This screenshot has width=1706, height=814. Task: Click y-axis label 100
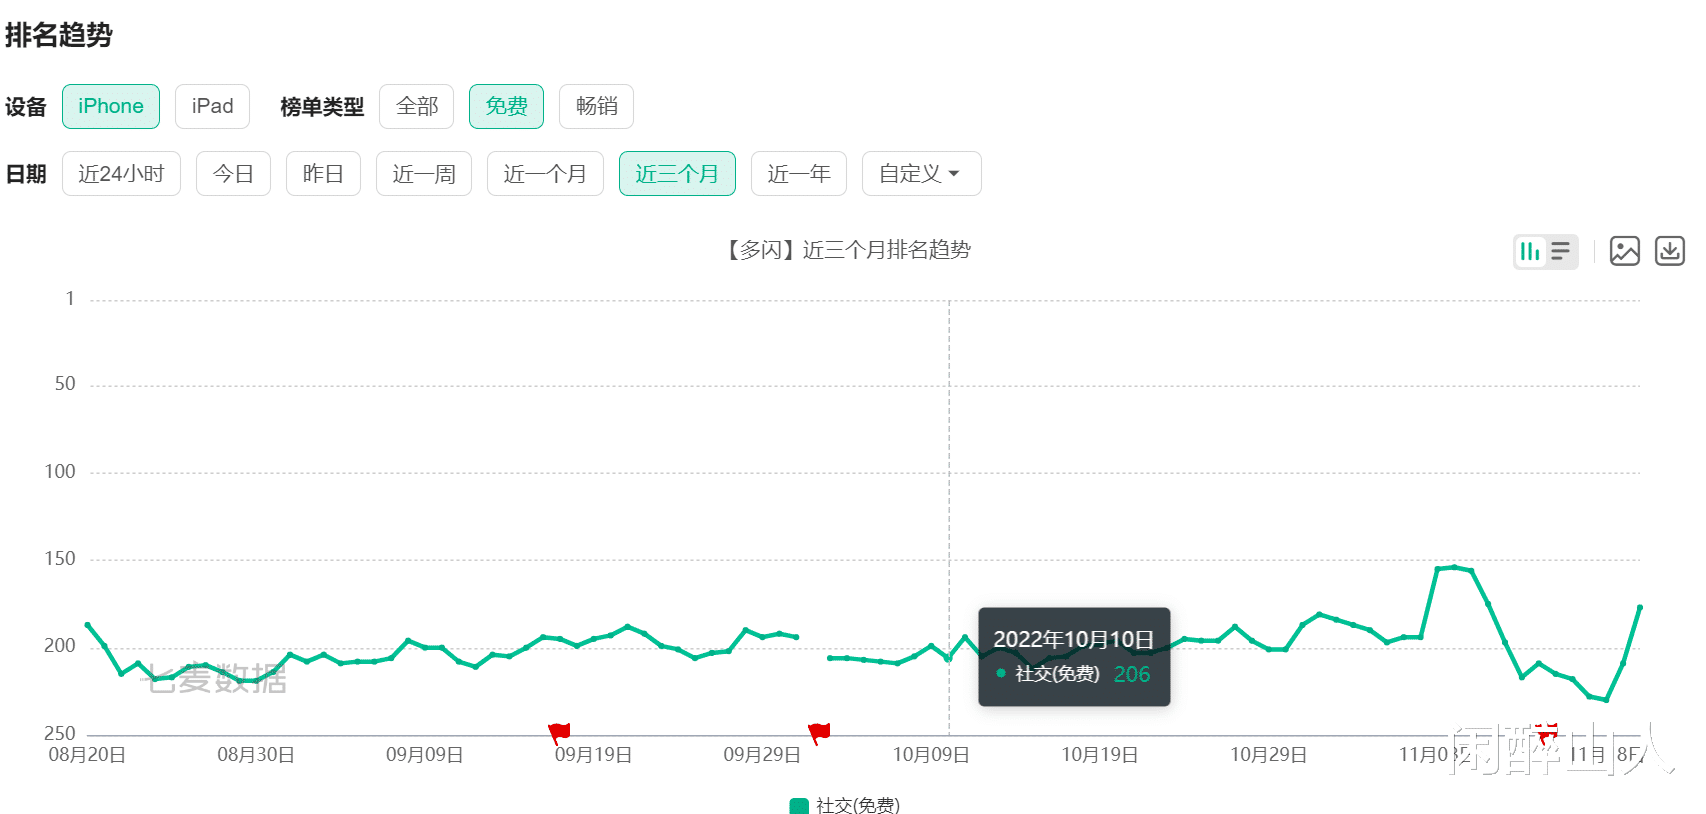(x=60, y=472)
